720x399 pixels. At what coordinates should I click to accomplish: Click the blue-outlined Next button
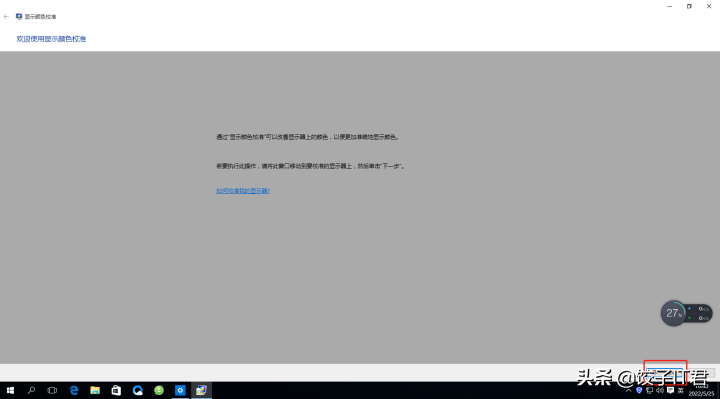[665, 371]
